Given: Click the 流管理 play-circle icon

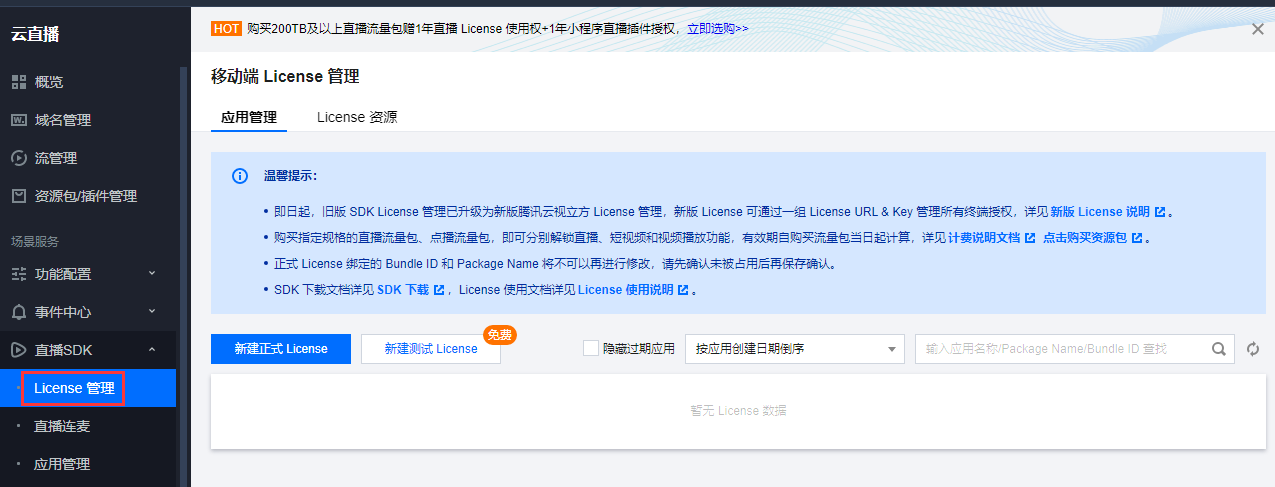Looking at the screenshot, I should pyautogui.click(x=18, y=158).
